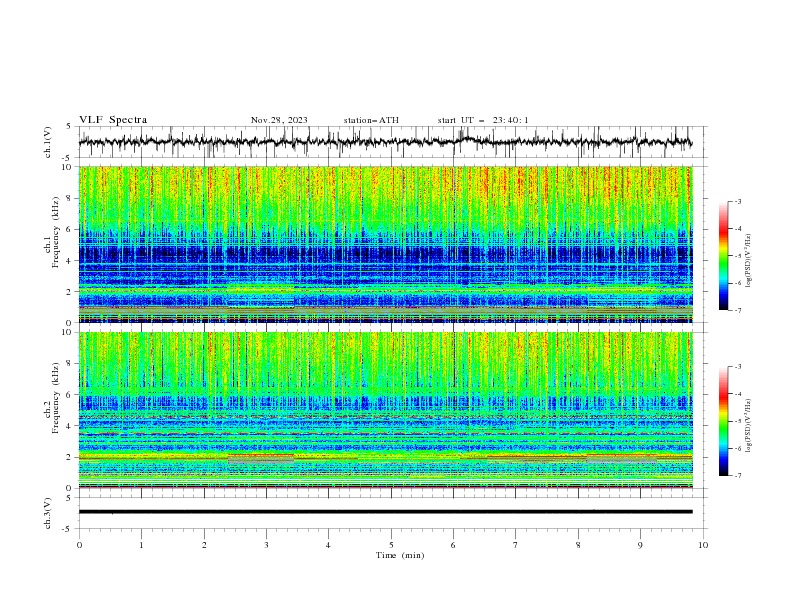Click the "station=ATH" header label

click(371, 120)
